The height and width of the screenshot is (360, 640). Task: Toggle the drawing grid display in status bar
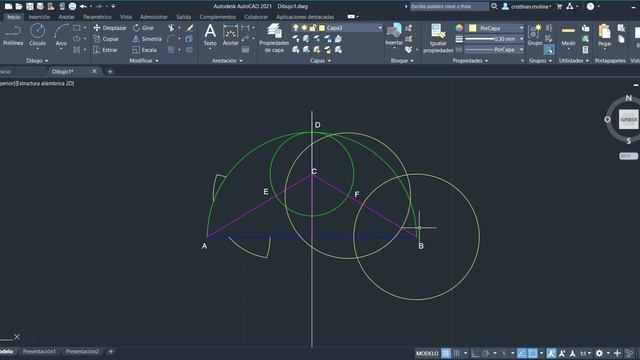[446, 353]
